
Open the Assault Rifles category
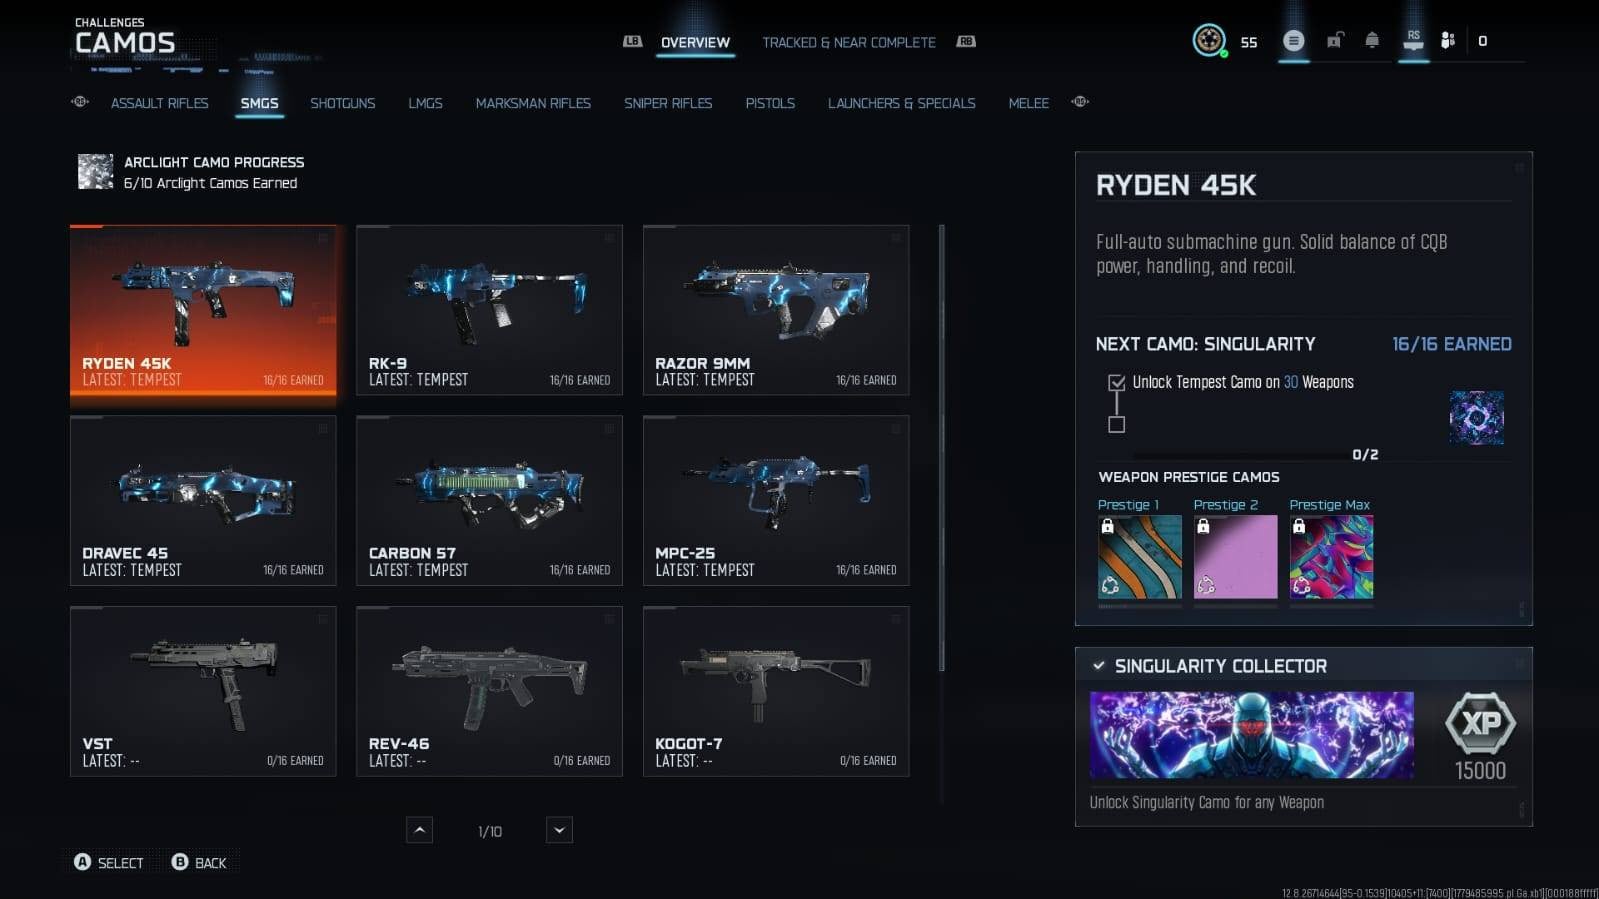tap(160, 103)
